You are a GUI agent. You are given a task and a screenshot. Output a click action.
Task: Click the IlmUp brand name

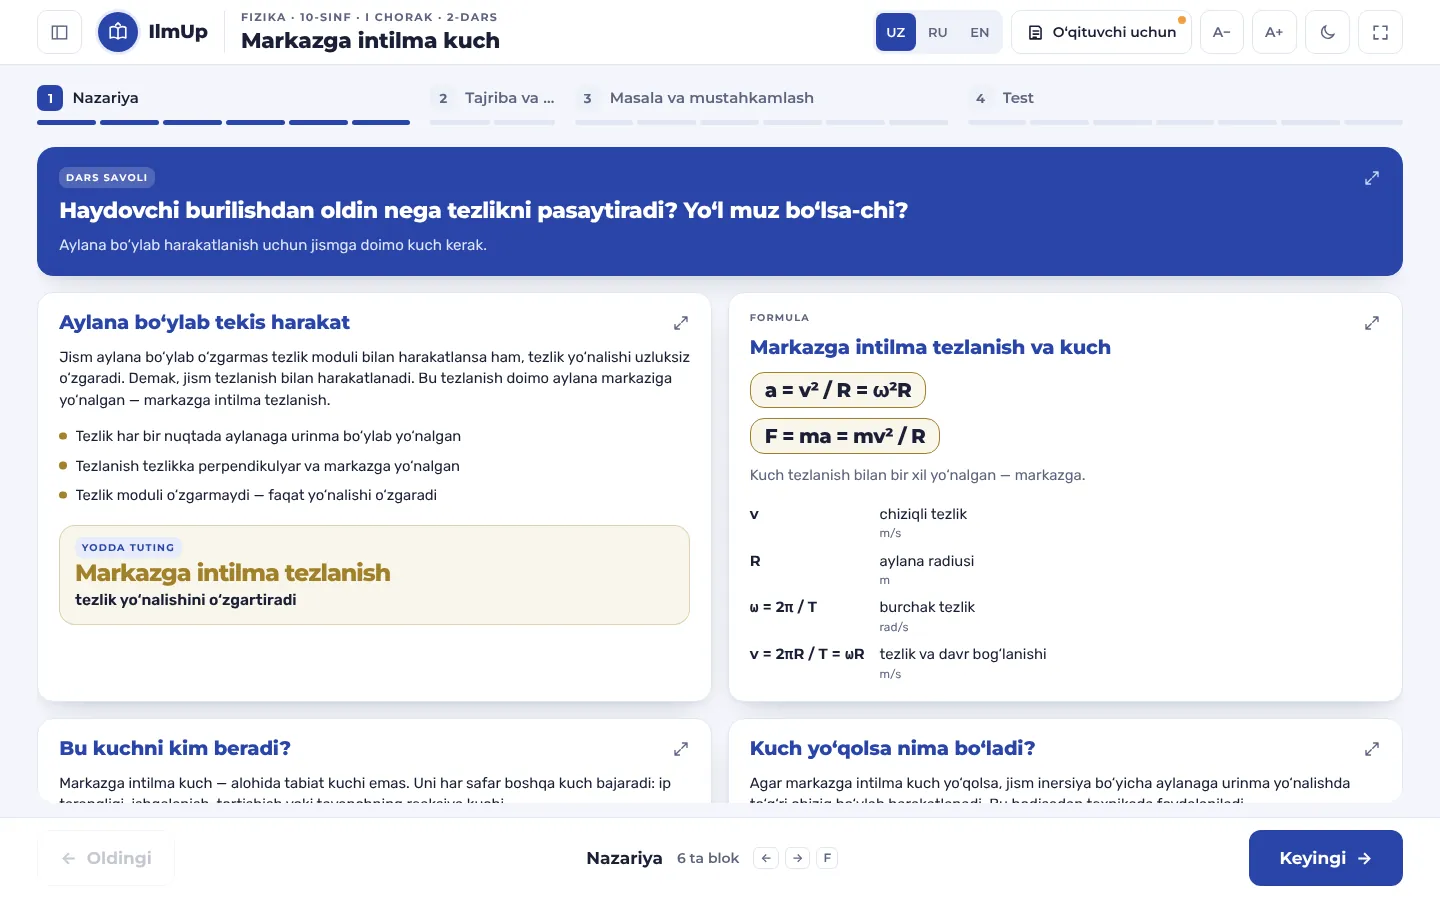[178, 32]
